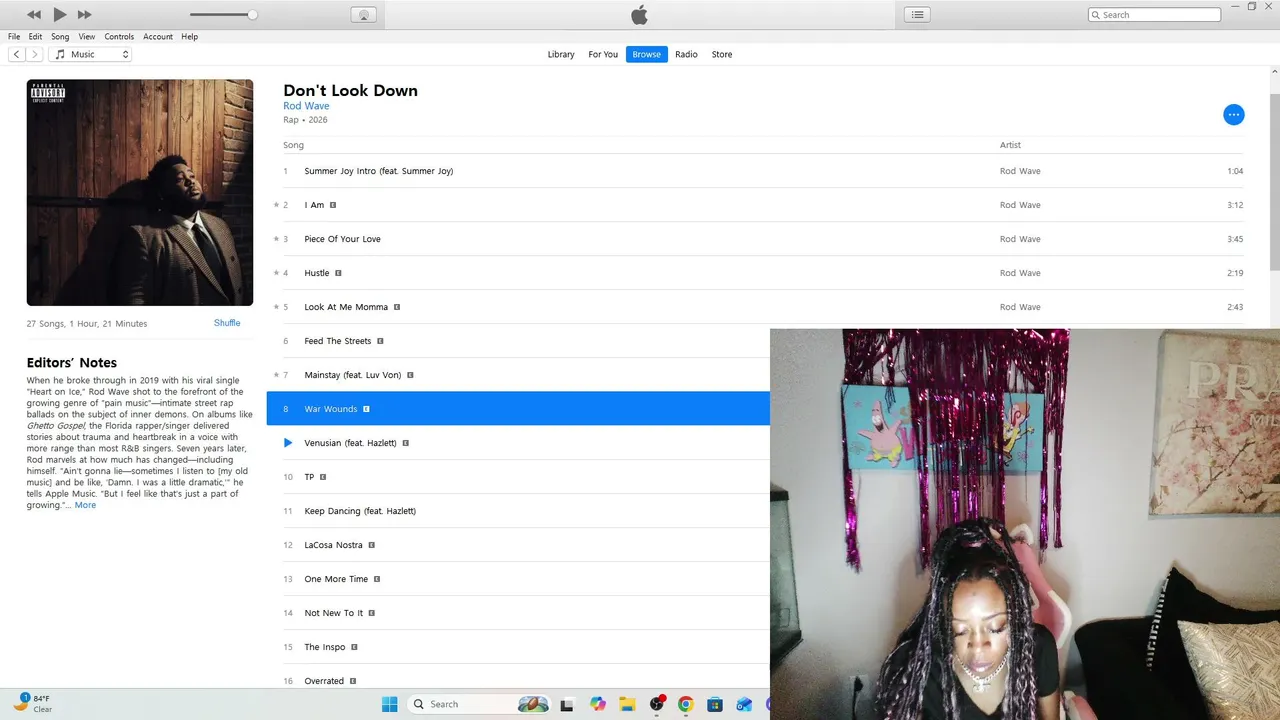Click the 1:04 duration of Summer Joy Intro
The width and height of the screenshot is (1280, 720).
coord(1235,171)
